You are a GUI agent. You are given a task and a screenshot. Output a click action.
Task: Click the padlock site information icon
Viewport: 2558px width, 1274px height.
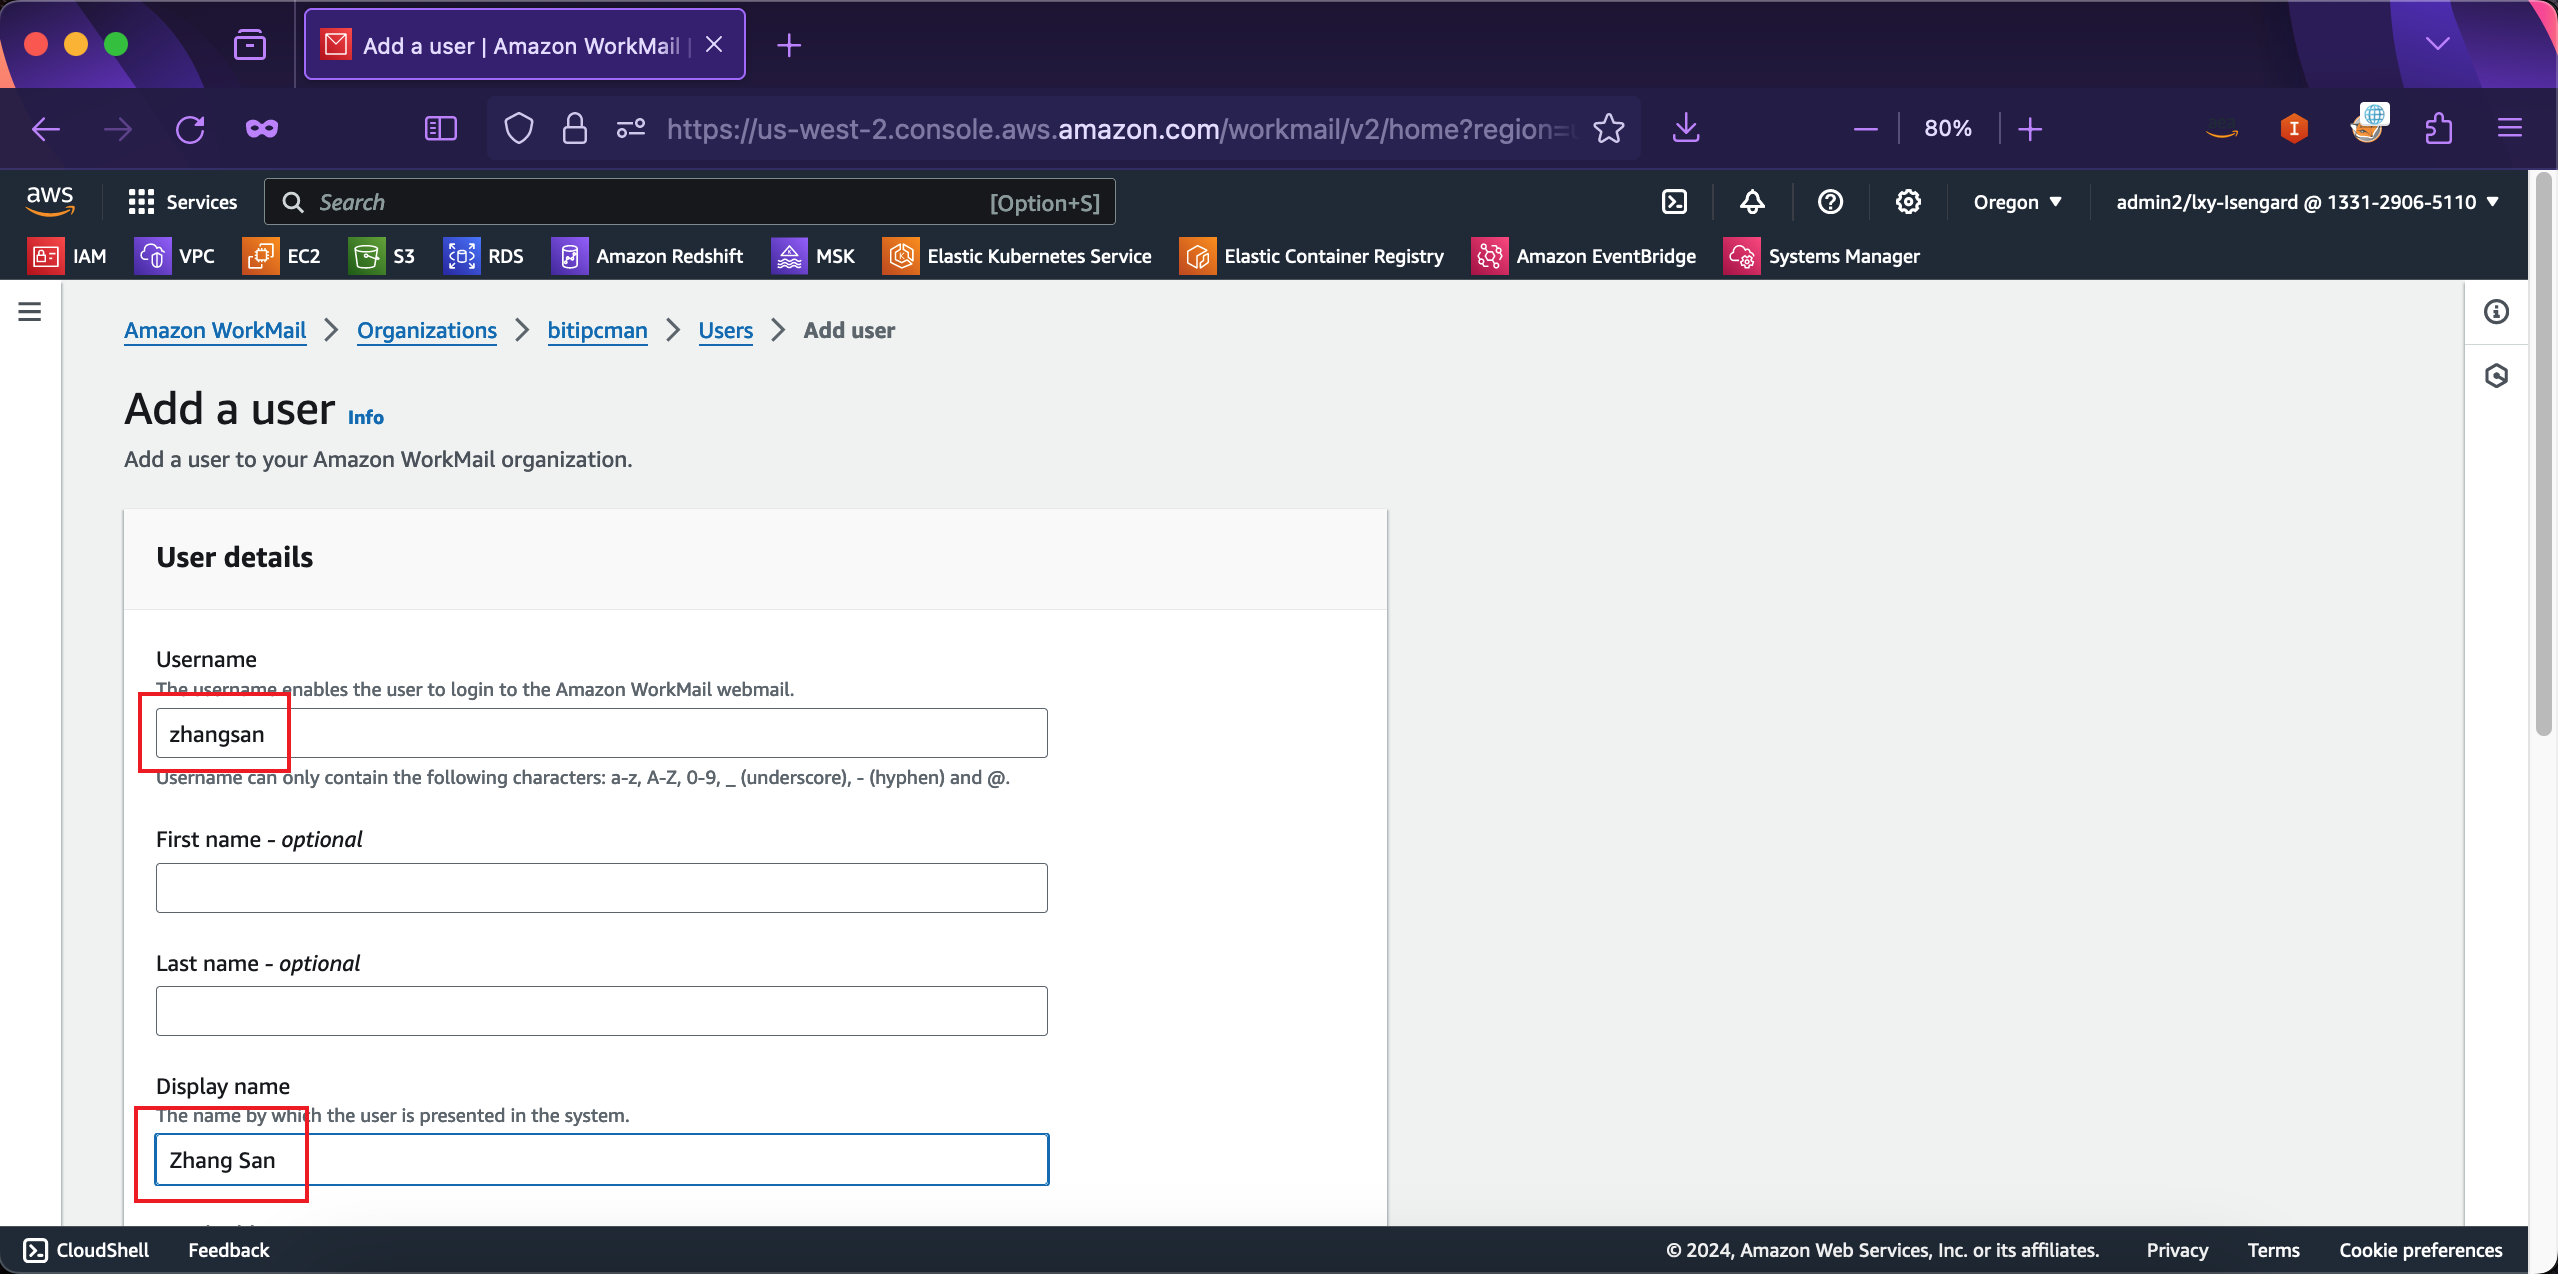coord(574,129)
